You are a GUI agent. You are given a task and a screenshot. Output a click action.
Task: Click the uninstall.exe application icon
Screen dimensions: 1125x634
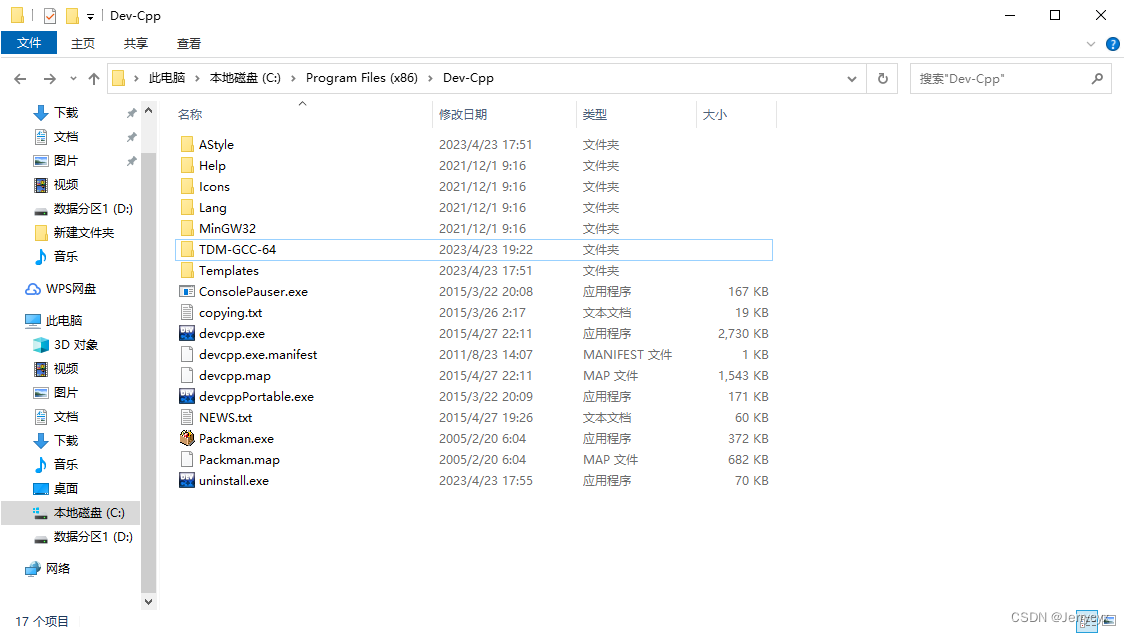187,481
